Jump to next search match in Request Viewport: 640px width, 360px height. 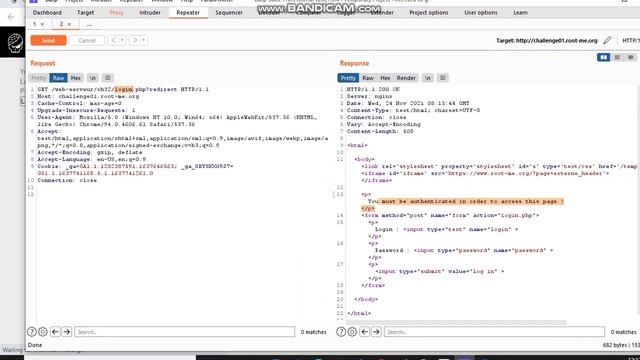pos(67,332)
